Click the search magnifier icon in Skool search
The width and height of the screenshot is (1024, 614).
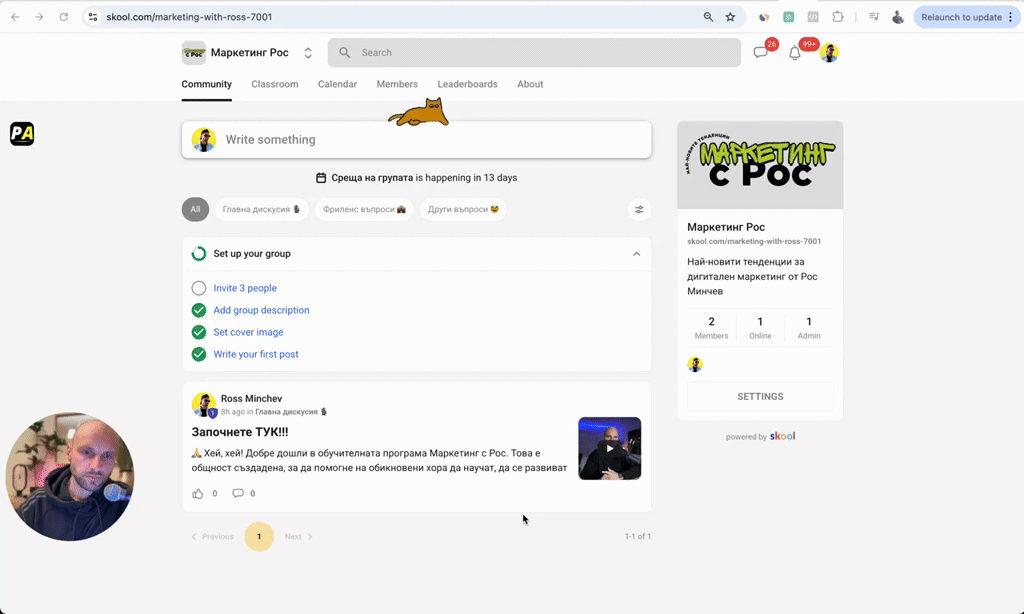click(345, 52)
